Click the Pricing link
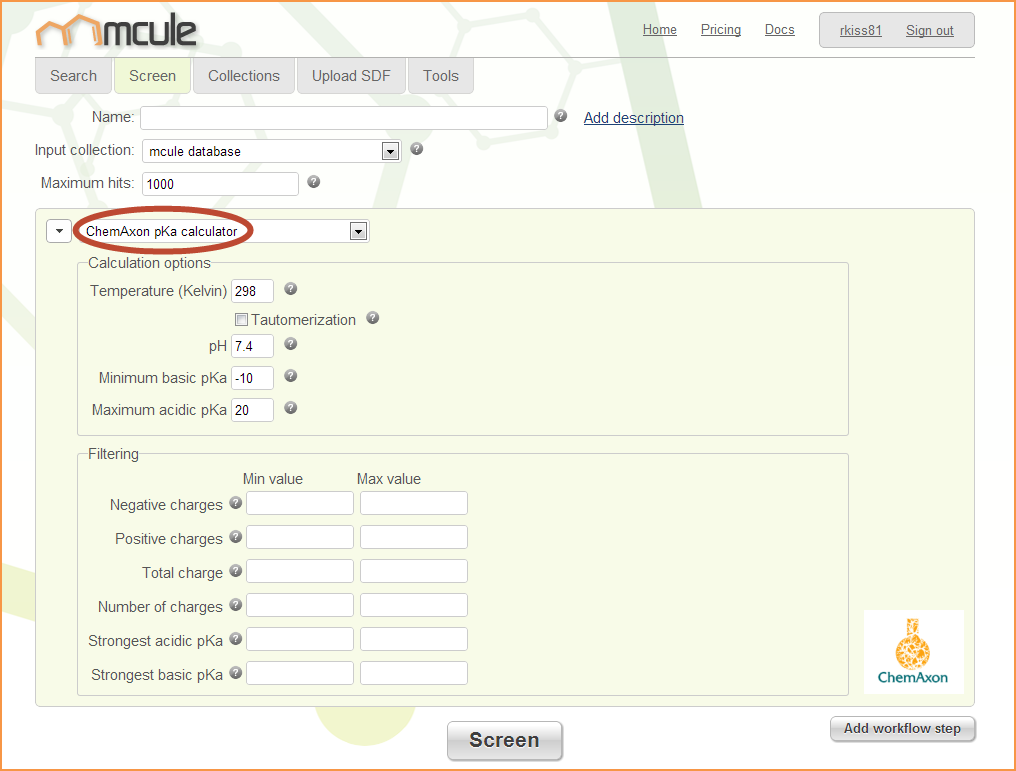 (x=720, y=30)
